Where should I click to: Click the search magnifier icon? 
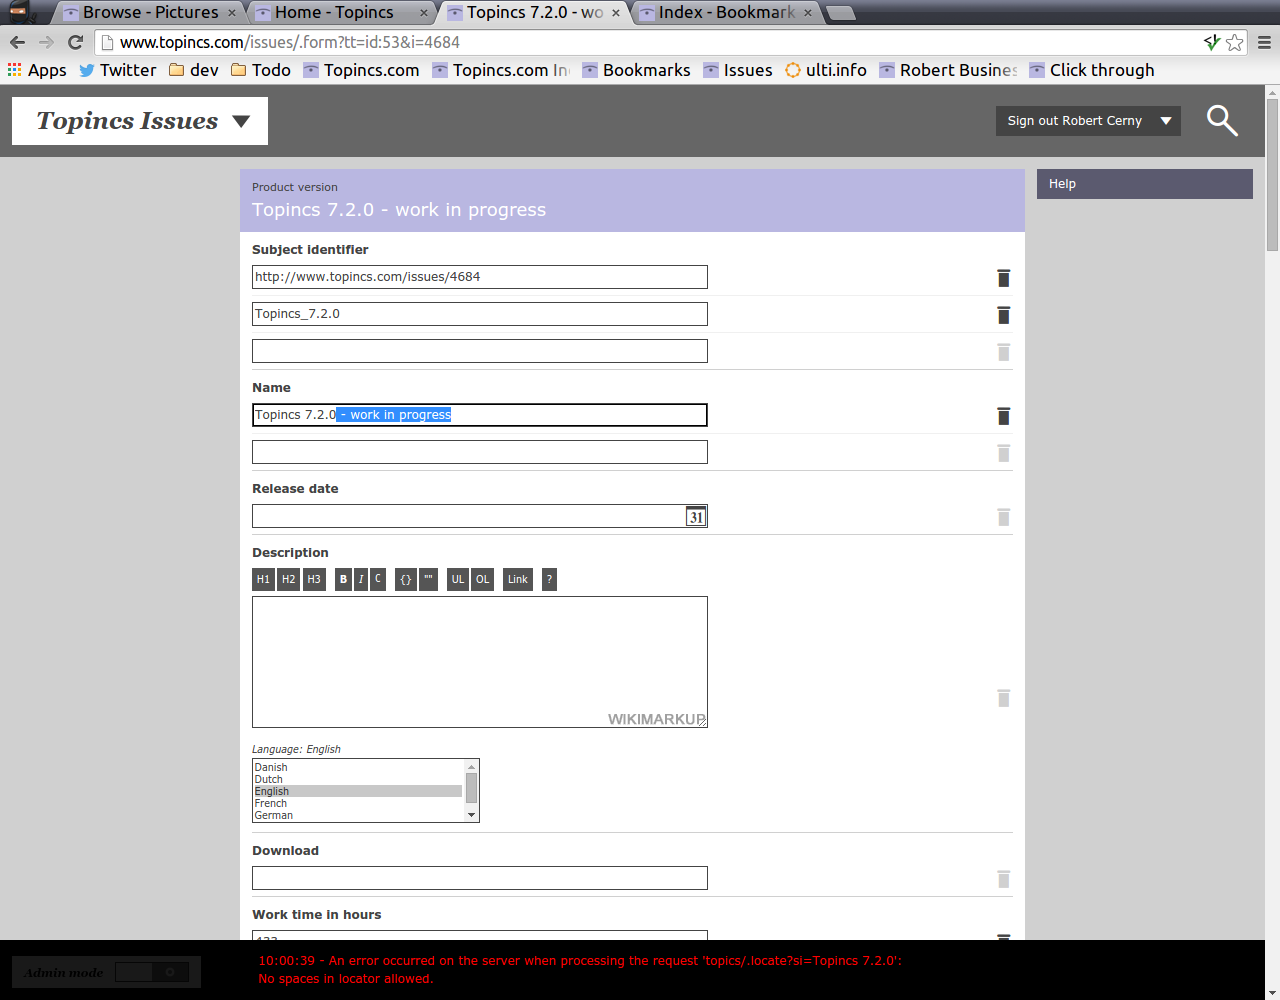pyautogui.click(x=1221, y=121)
